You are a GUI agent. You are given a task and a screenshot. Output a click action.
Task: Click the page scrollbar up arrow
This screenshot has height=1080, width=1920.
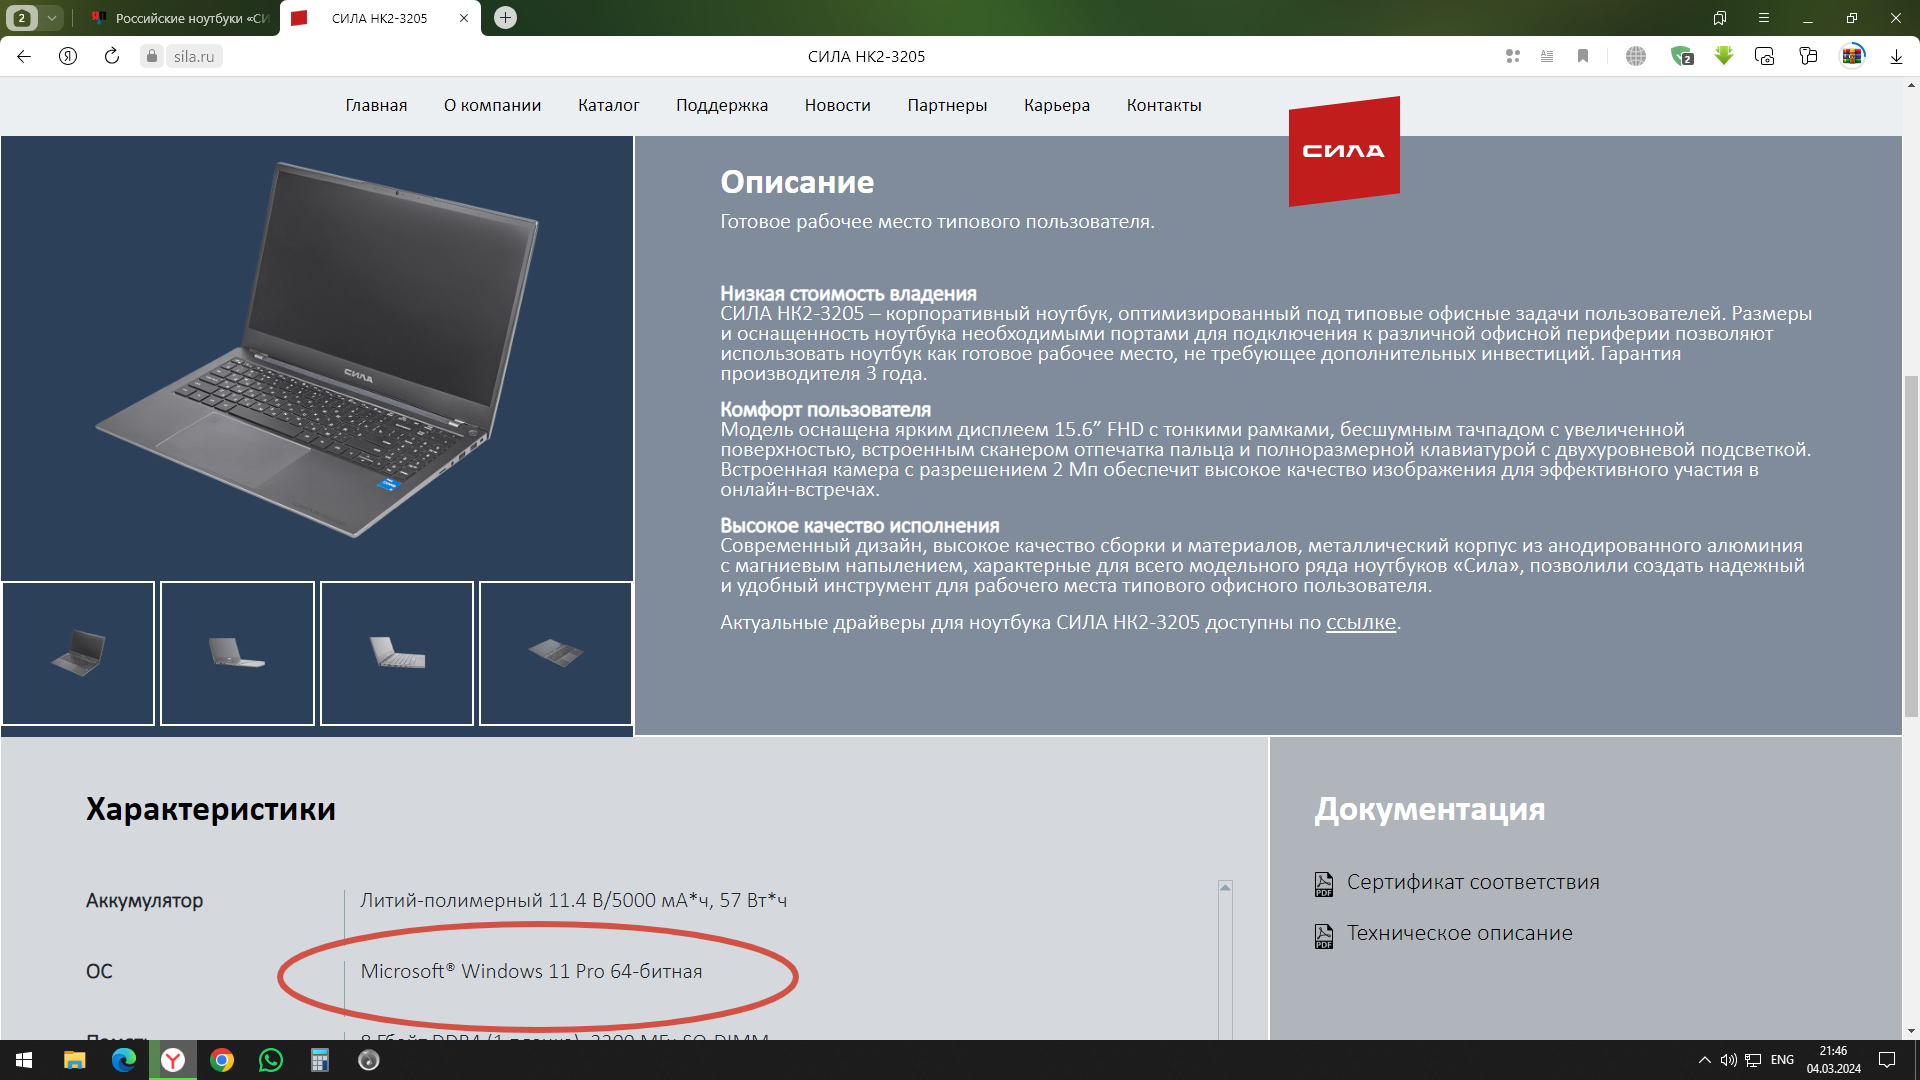click(x=1911, y=85)
